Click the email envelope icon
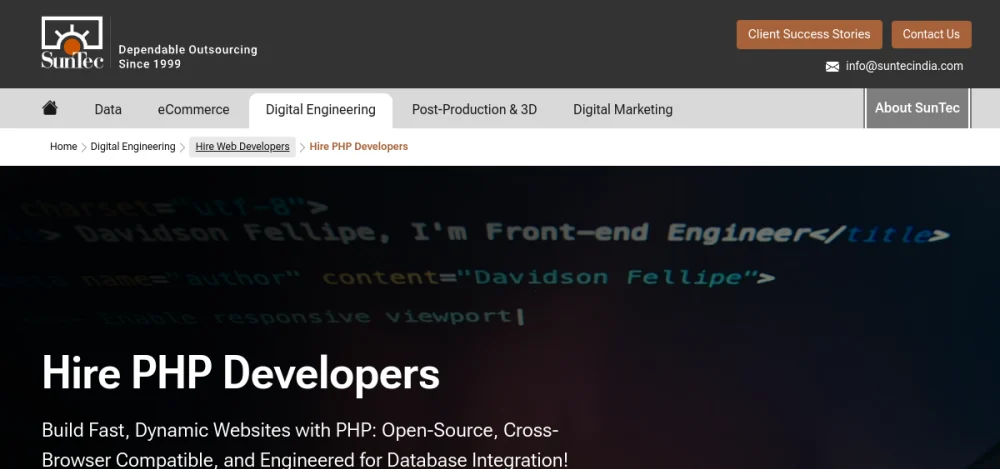The image size is (1000, 469). point(832,66)
